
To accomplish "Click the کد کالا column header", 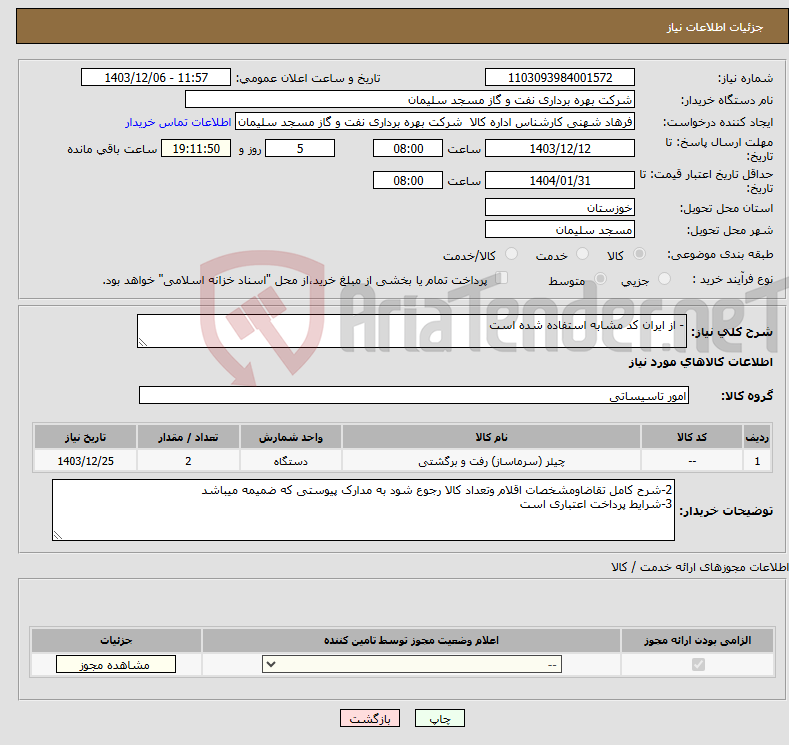I will coord(692,437).
